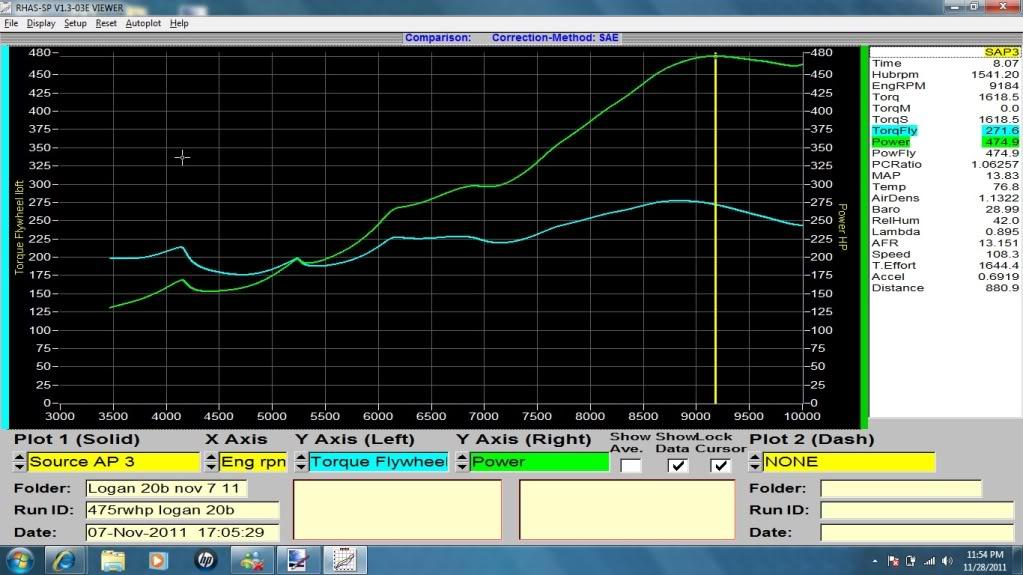Screen dimensions: 1023x575
Task: Click the SAP3 header label
Action: tap(1001, 52)
